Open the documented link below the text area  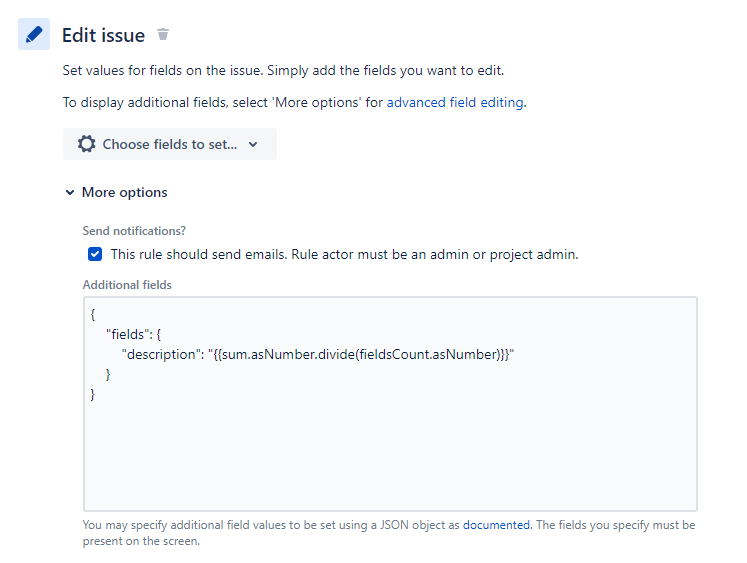496,524
